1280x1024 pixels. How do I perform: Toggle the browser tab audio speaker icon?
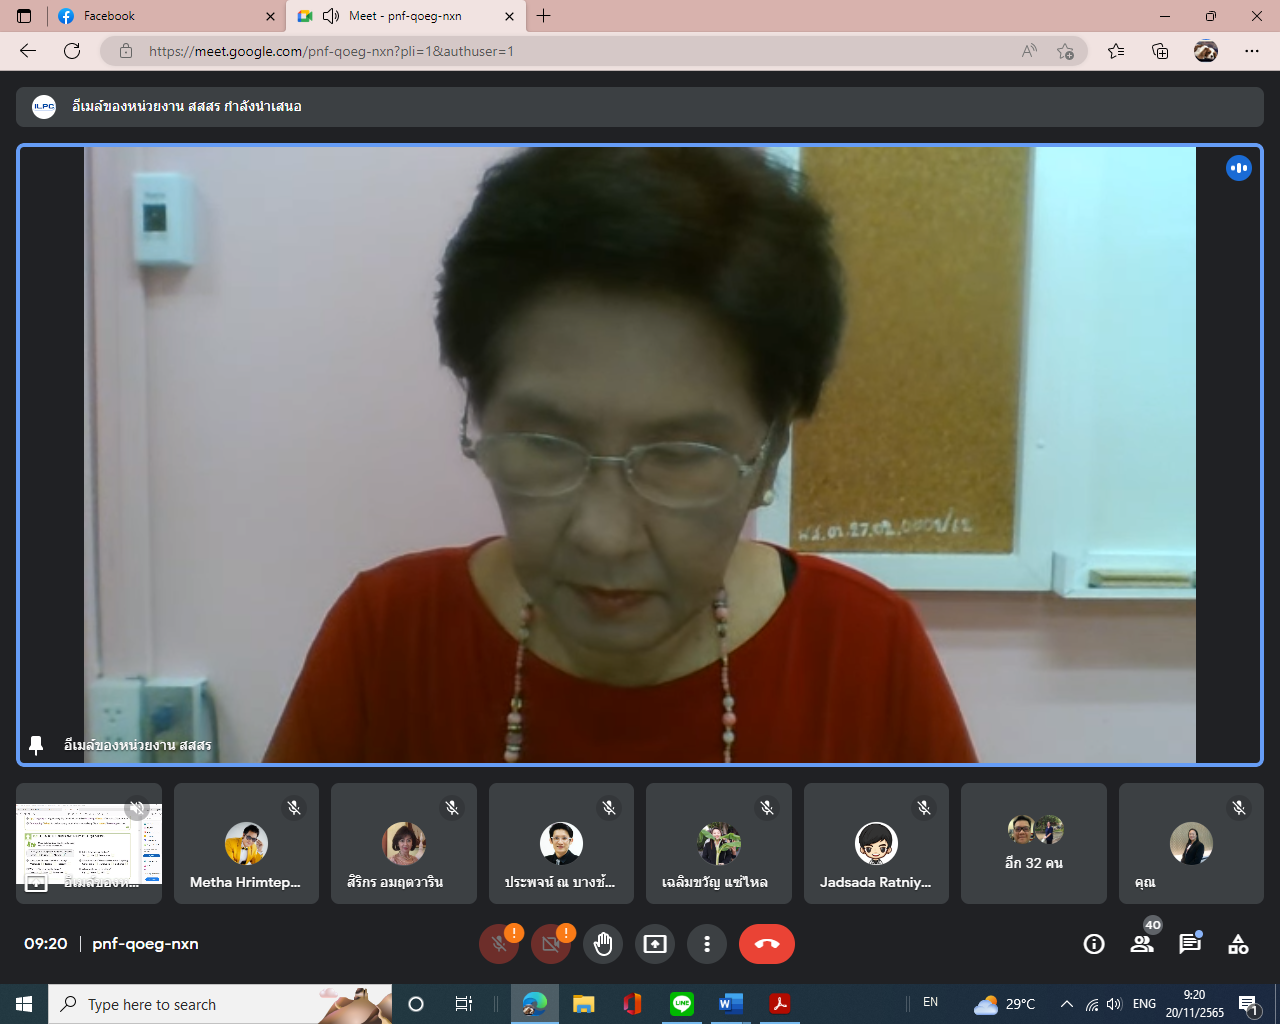[x=331, y=16]
